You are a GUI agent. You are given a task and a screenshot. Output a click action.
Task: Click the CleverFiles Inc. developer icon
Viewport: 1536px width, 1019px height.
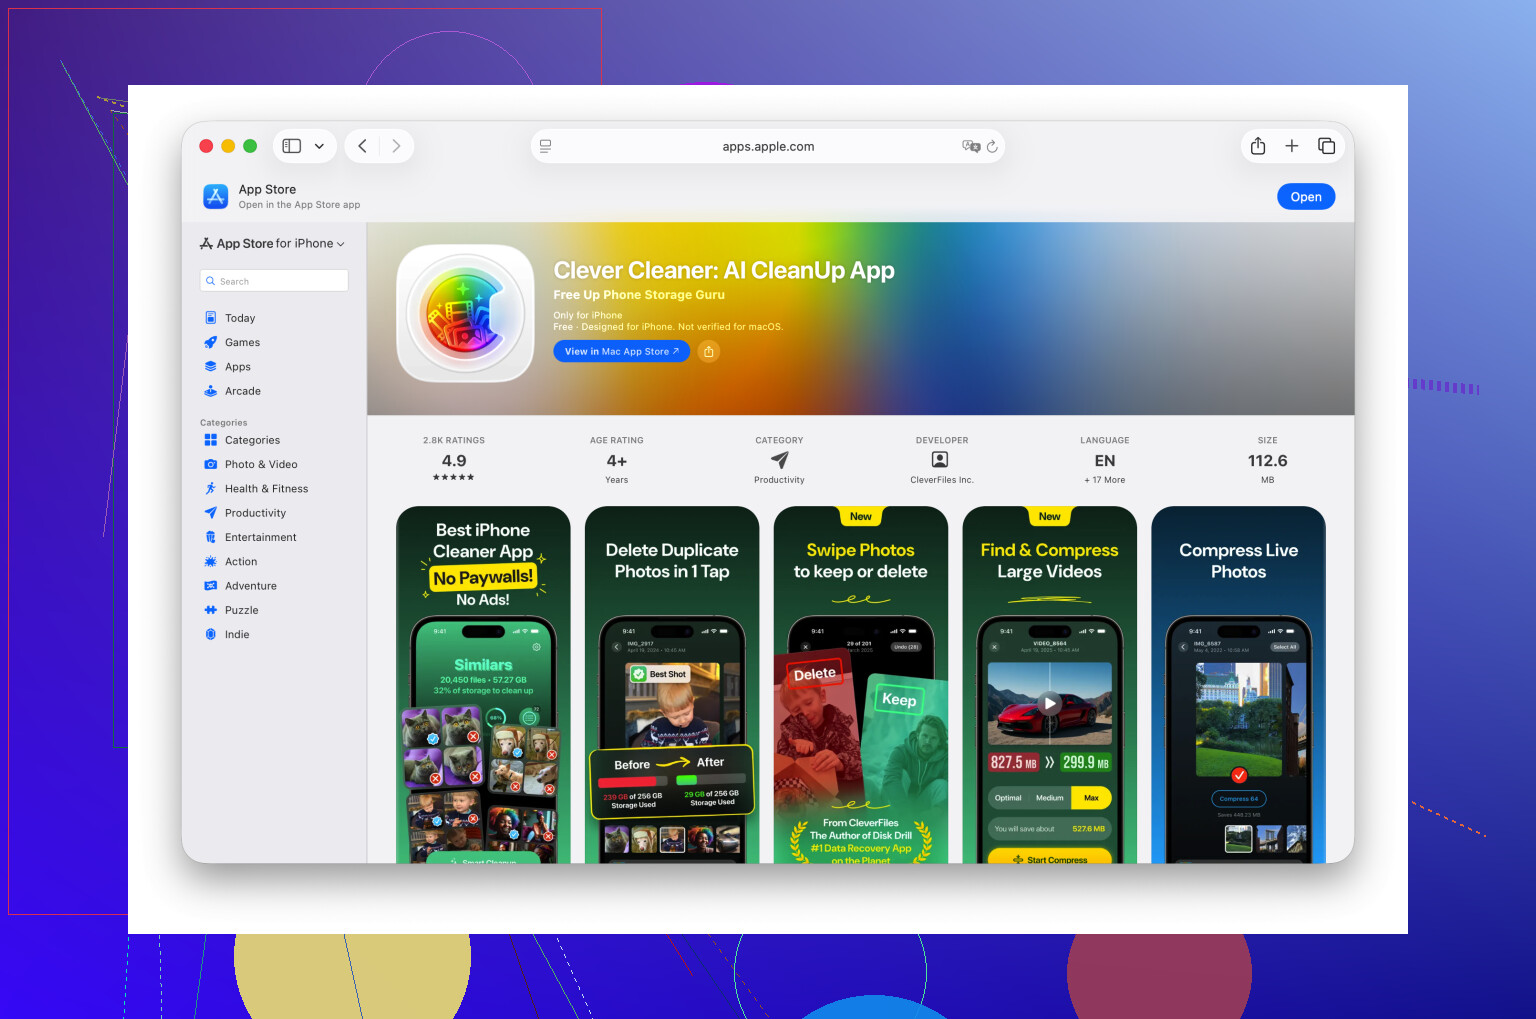point(940,460)
